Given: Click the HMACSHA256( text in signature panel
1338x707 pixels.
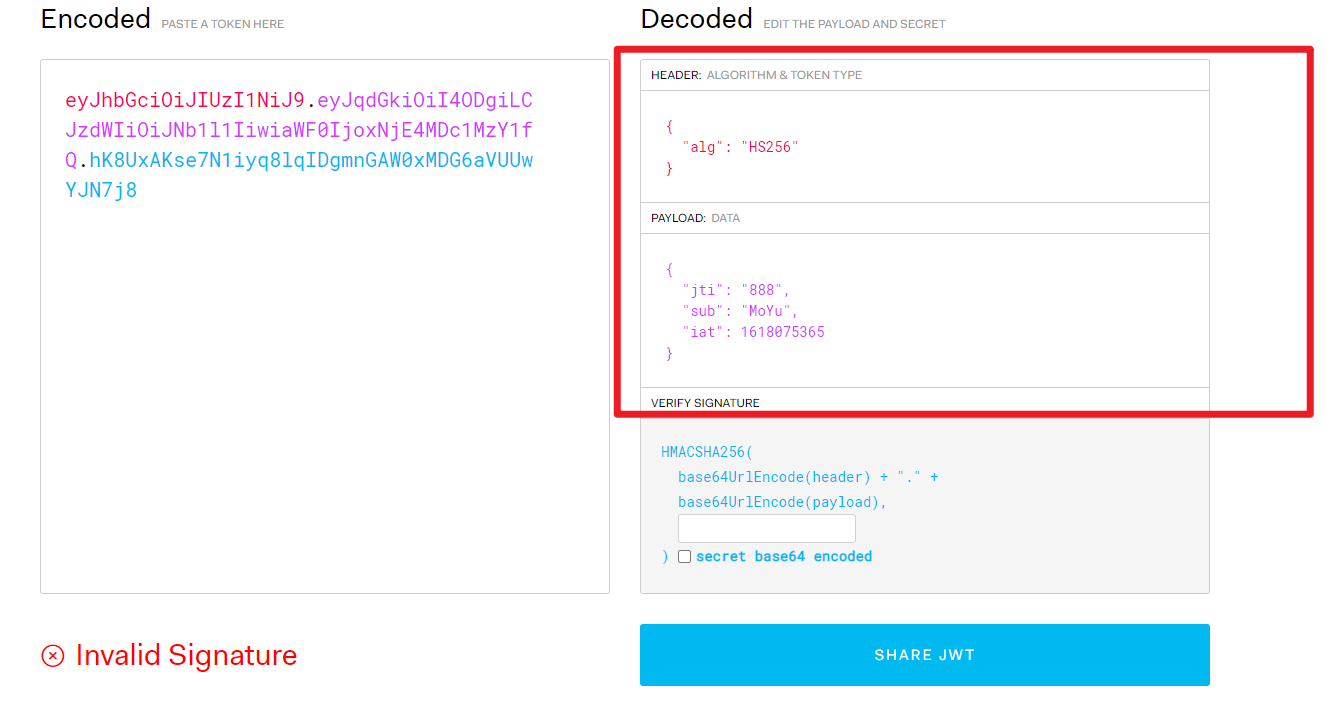Looking at the screenshot, I should [x=707, y=452].
